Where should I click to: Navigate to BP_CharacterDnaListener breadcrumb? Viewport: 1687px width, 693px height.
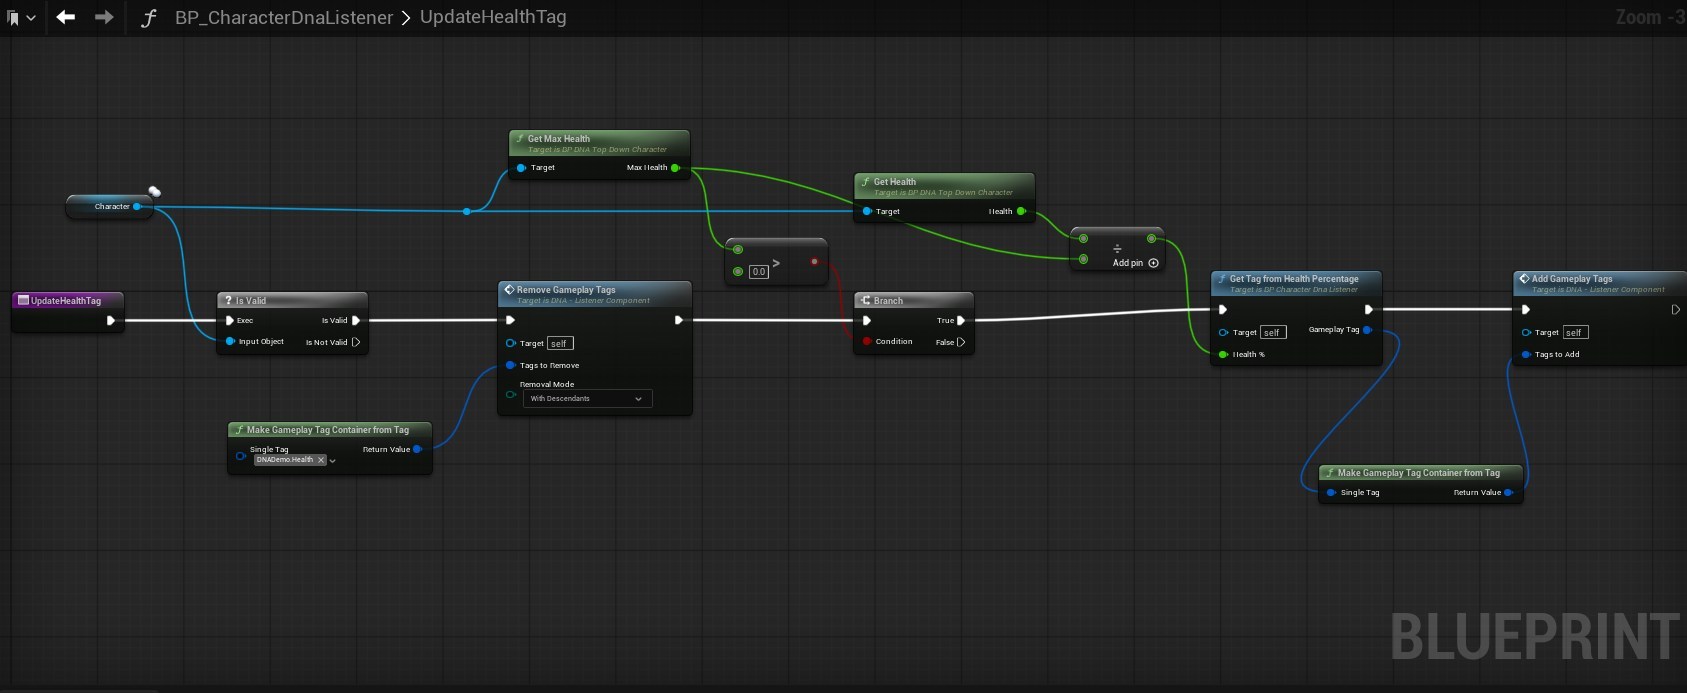[284, 18]
